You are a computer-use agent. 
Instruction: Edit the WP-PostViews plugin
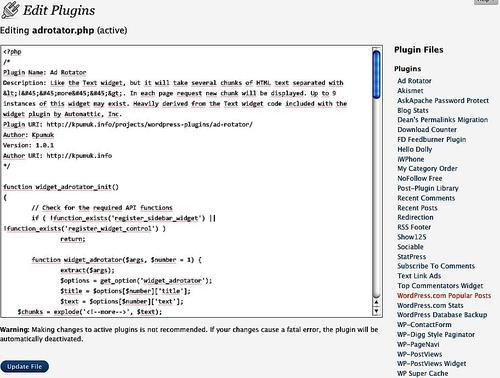420,354
